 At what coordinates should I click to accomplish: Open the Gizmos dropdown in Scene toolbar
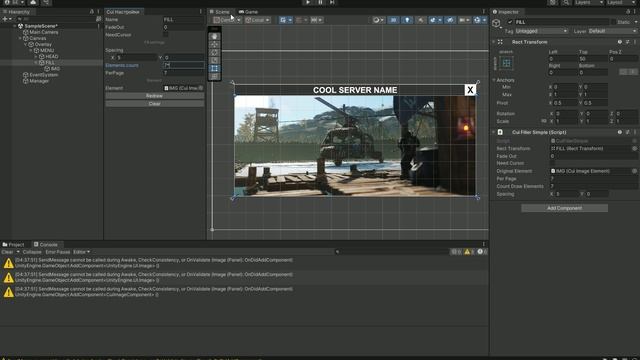coord(479,20)
